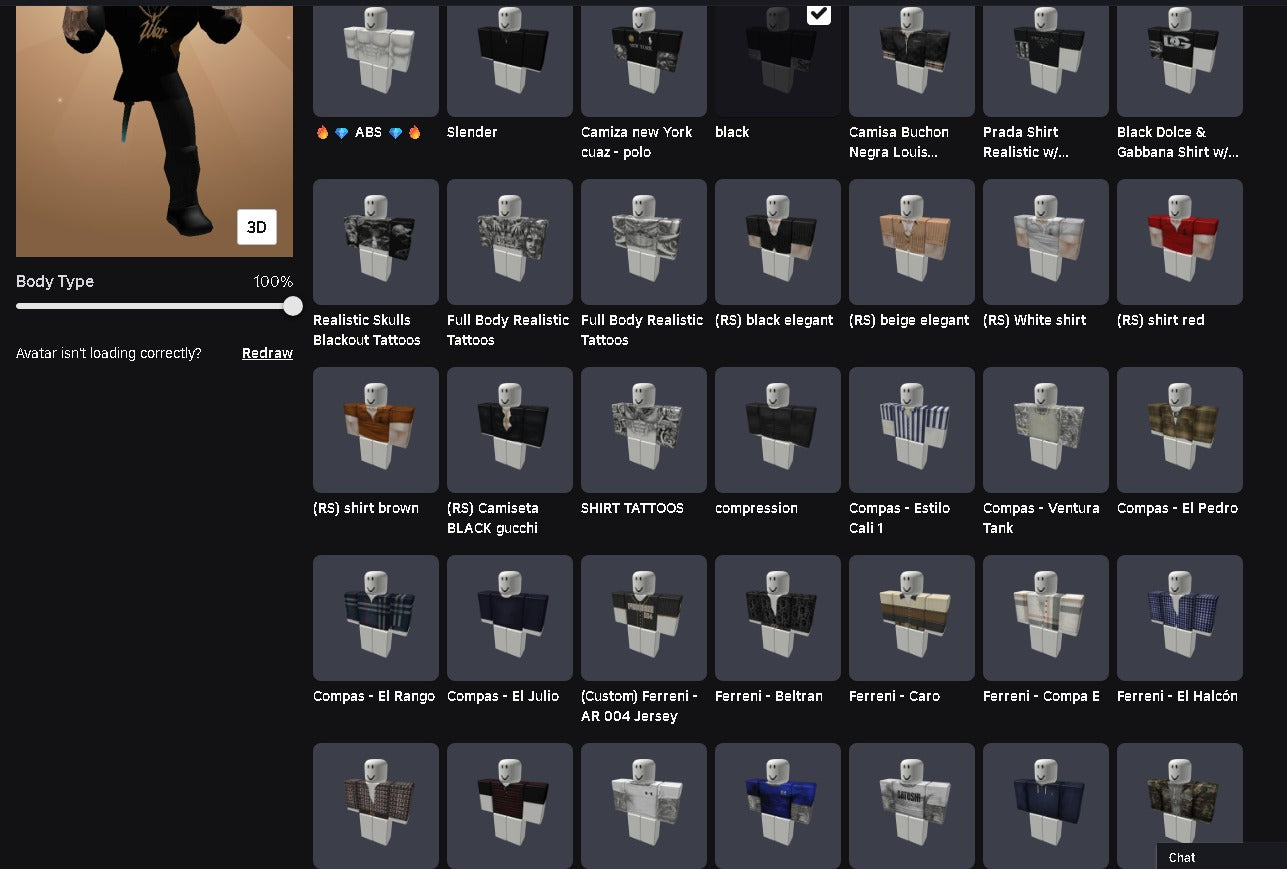Select (RS) beige elegant thumbnail

(x=912, y=242)
